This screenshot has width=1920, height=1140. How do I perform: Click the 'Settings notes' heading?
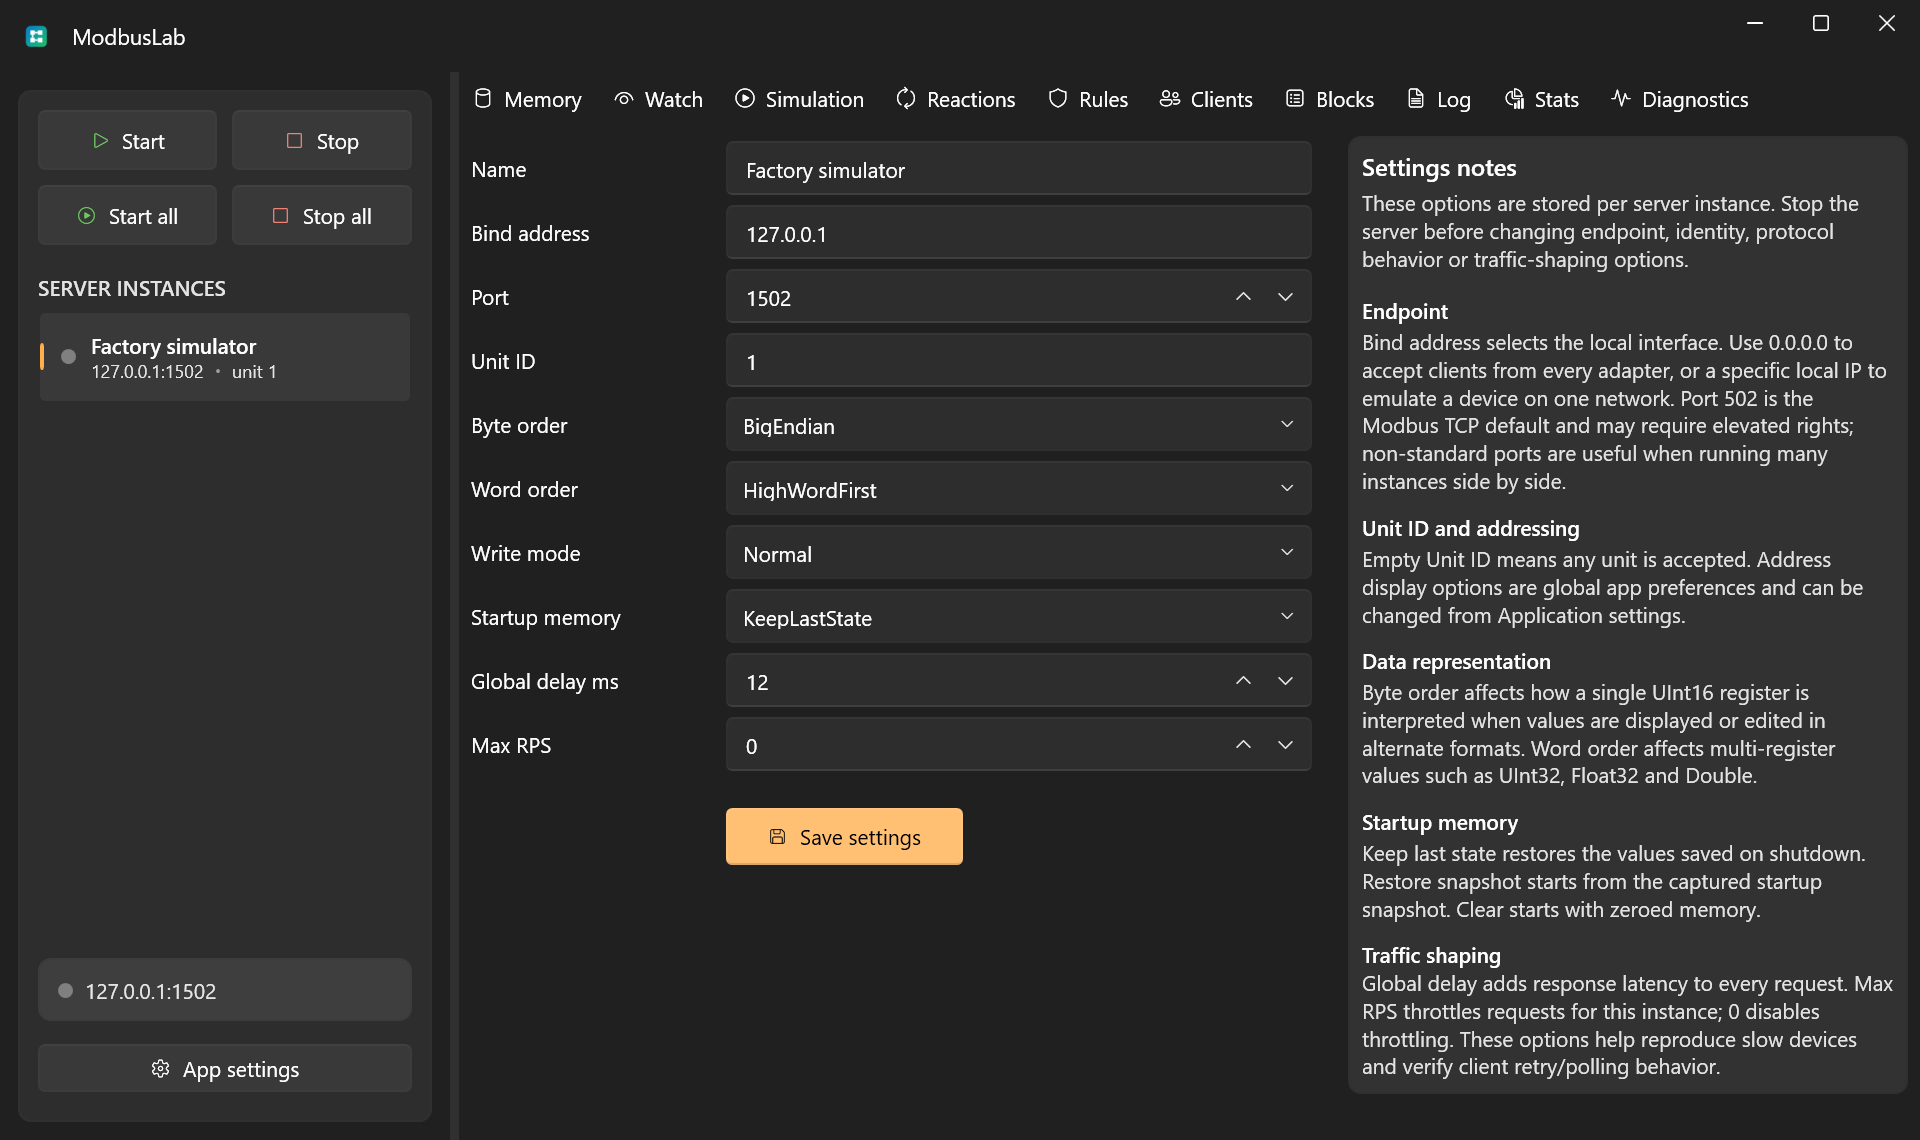pyautogui.click(x=1439, y=168)
